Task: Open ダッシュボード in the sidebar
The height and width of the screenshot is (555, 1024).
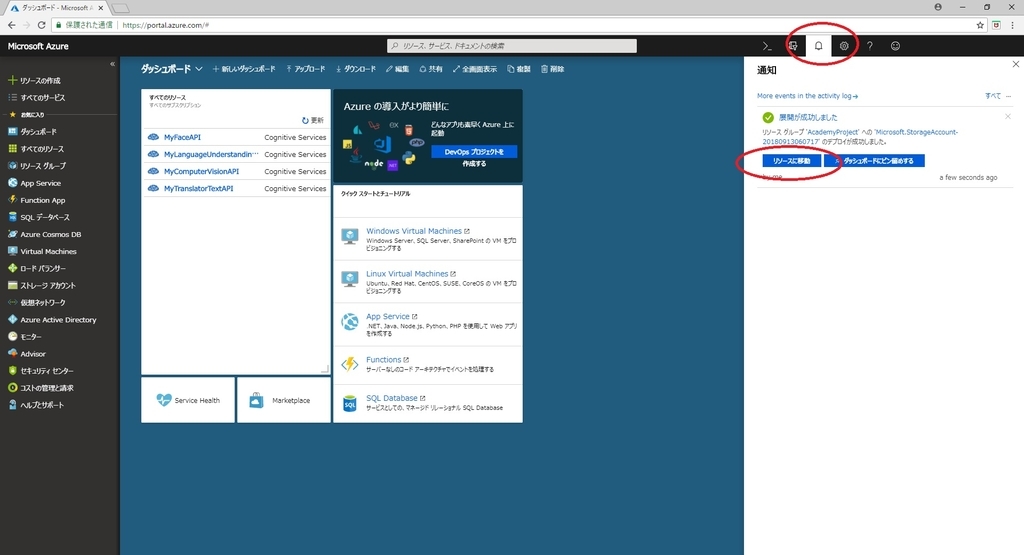Action: [33, 131]
